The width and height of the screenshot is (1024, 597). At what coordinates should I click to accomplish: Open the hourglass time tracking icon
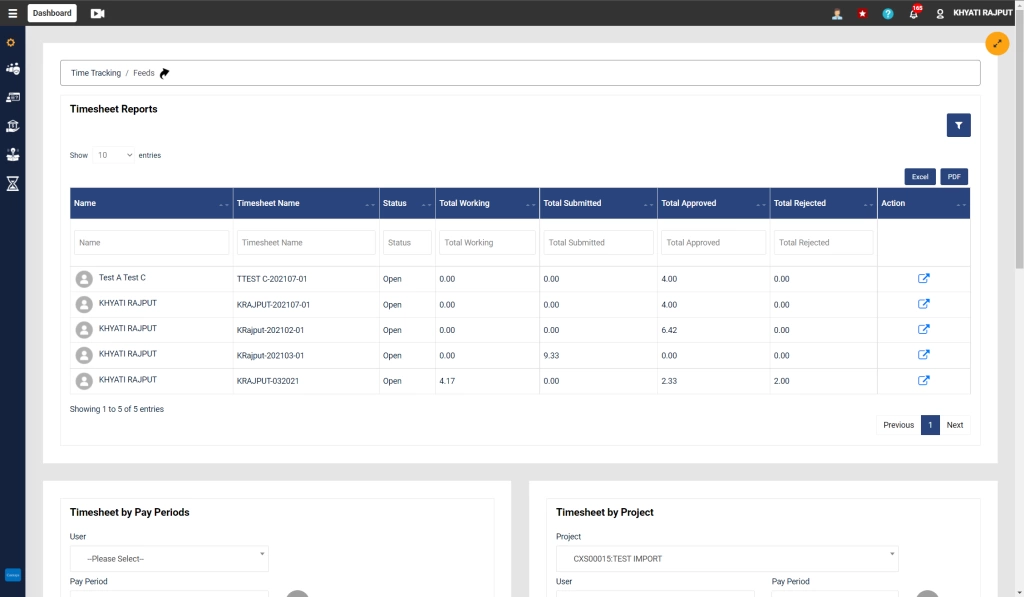tap(12, 184)
